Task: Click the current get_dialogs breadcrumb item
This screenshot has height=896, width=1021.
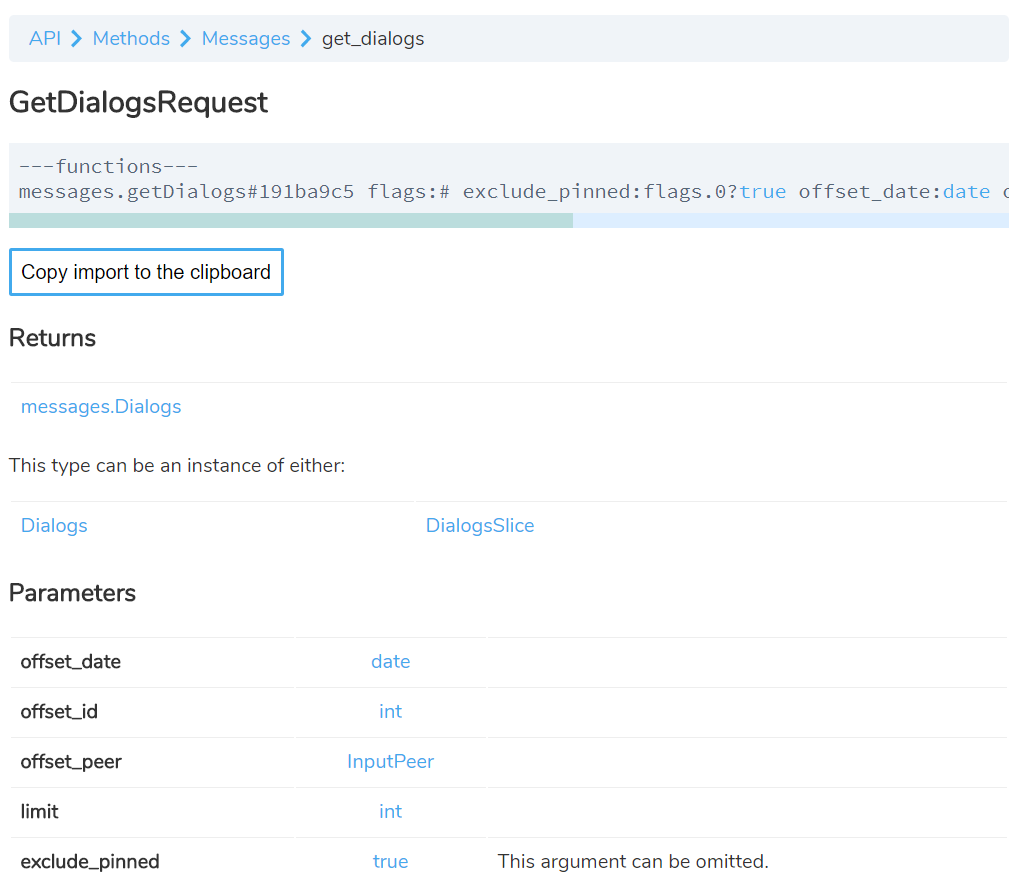Action: pyautogui.click(x=373, y=39)
